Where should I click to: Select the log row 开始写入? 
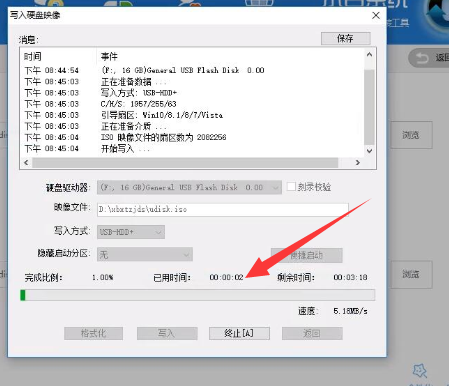193,149
